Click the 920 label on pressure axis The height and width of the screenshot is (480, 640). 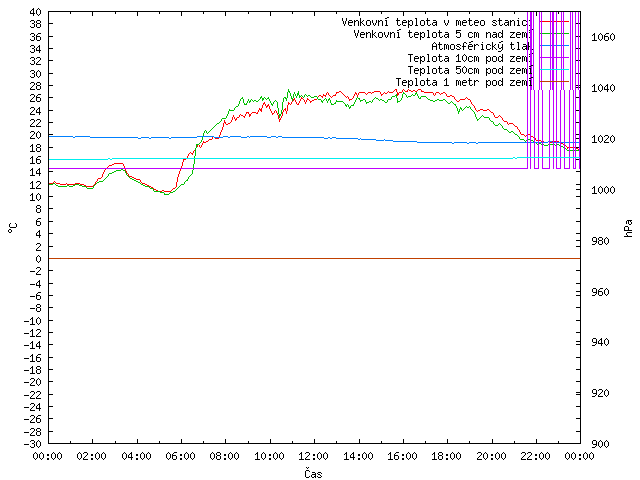point(600,393)
